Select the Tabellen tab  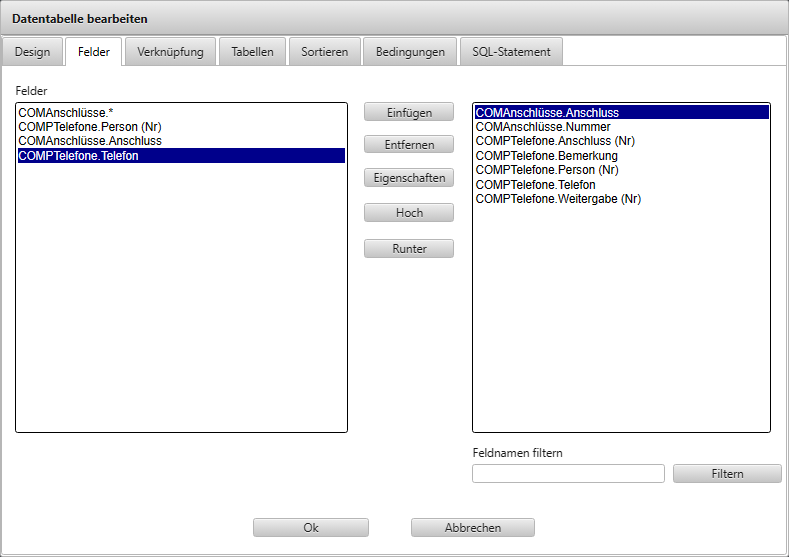(x=252, y=52)
